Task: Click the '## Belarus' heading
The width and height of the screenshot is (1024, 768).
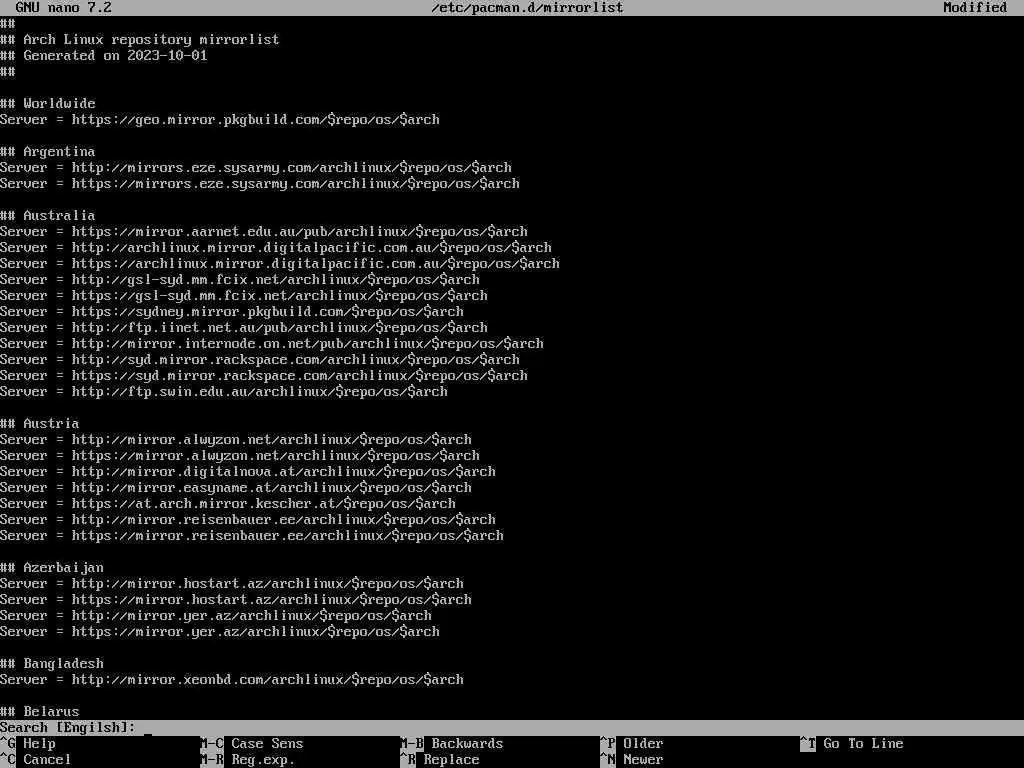Action: click(40, 711)
